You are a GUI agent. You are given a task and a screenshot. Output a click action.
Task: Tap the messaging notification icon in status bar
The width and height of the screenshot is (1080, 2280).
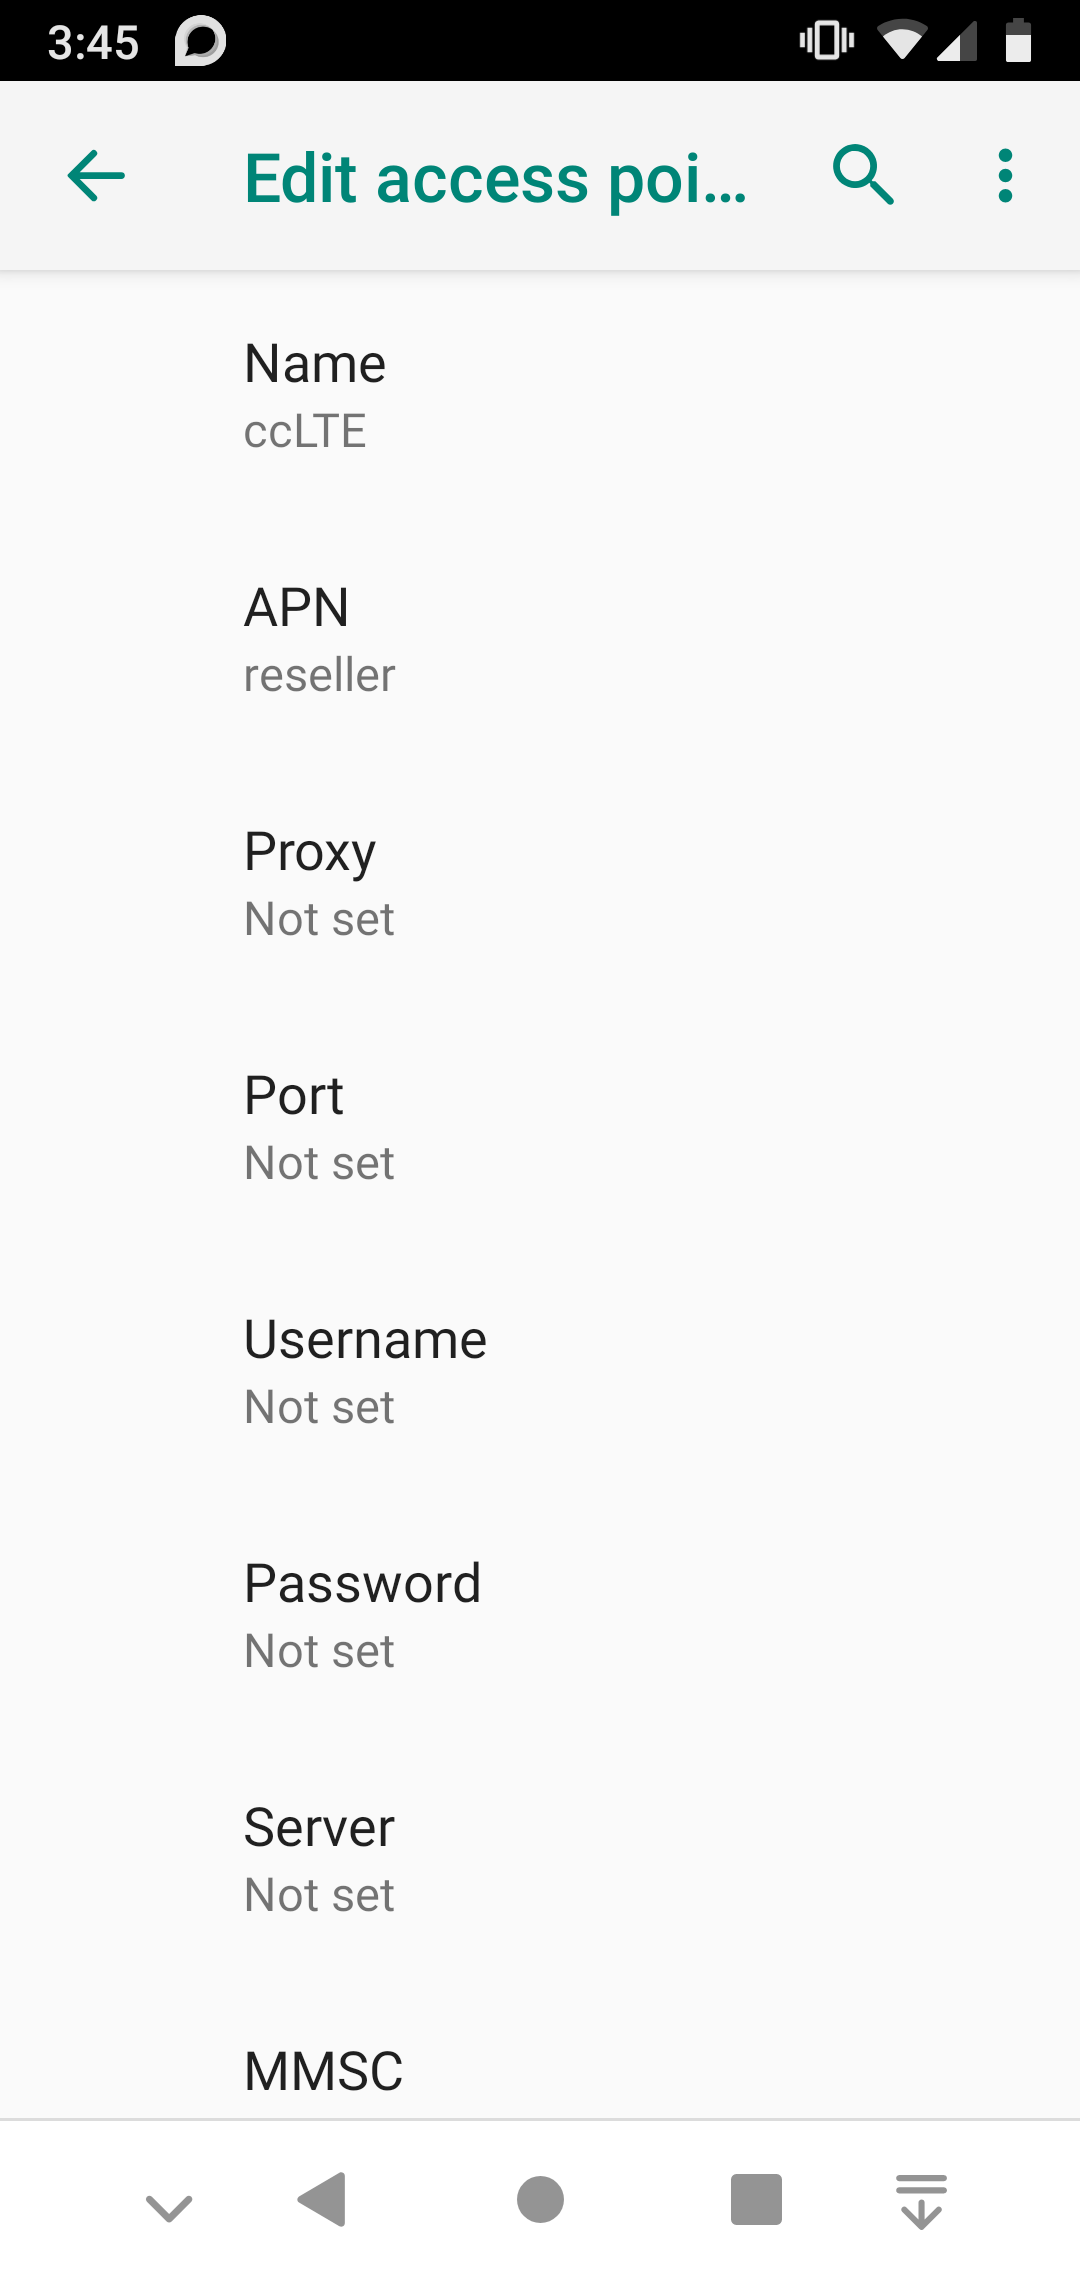click(x=200, y=42)
